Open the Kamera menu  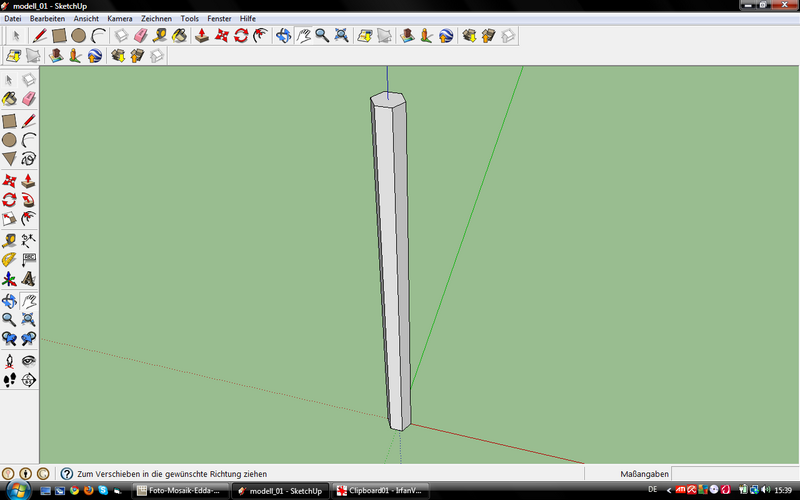(119, 19)
